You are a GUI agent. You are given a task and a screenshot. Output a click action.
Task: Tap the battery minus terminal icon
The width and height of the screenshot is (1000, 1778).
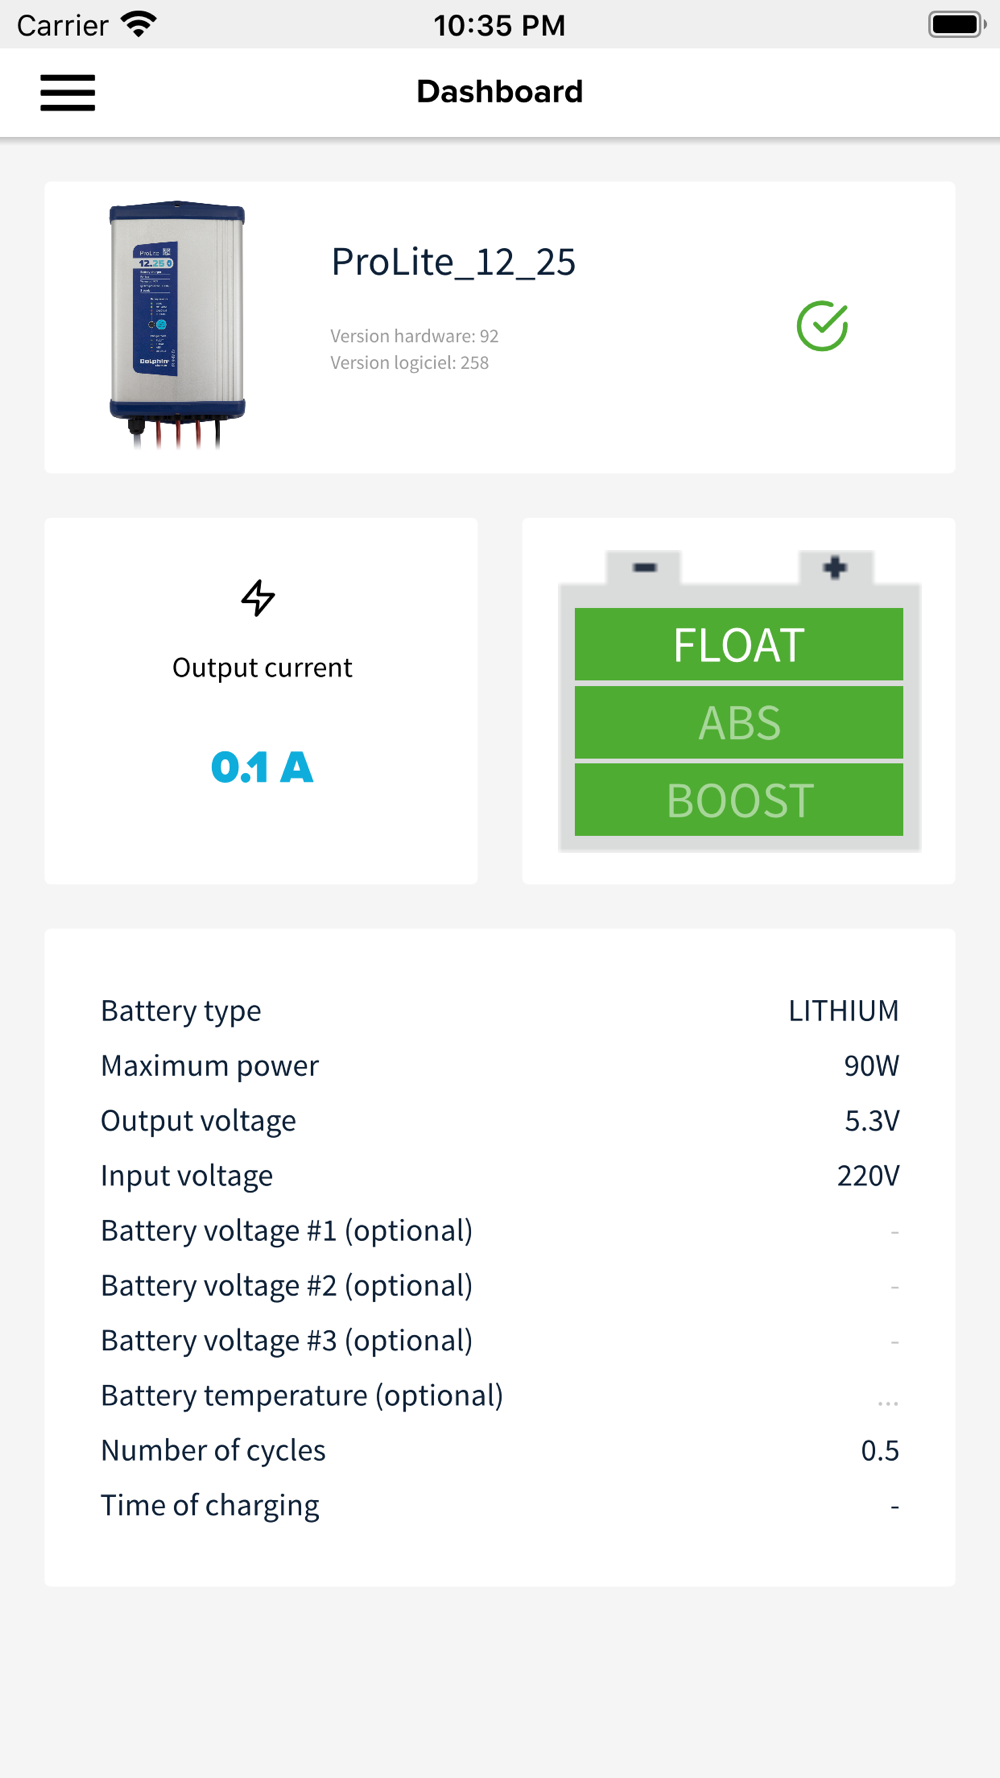[644, 568]
